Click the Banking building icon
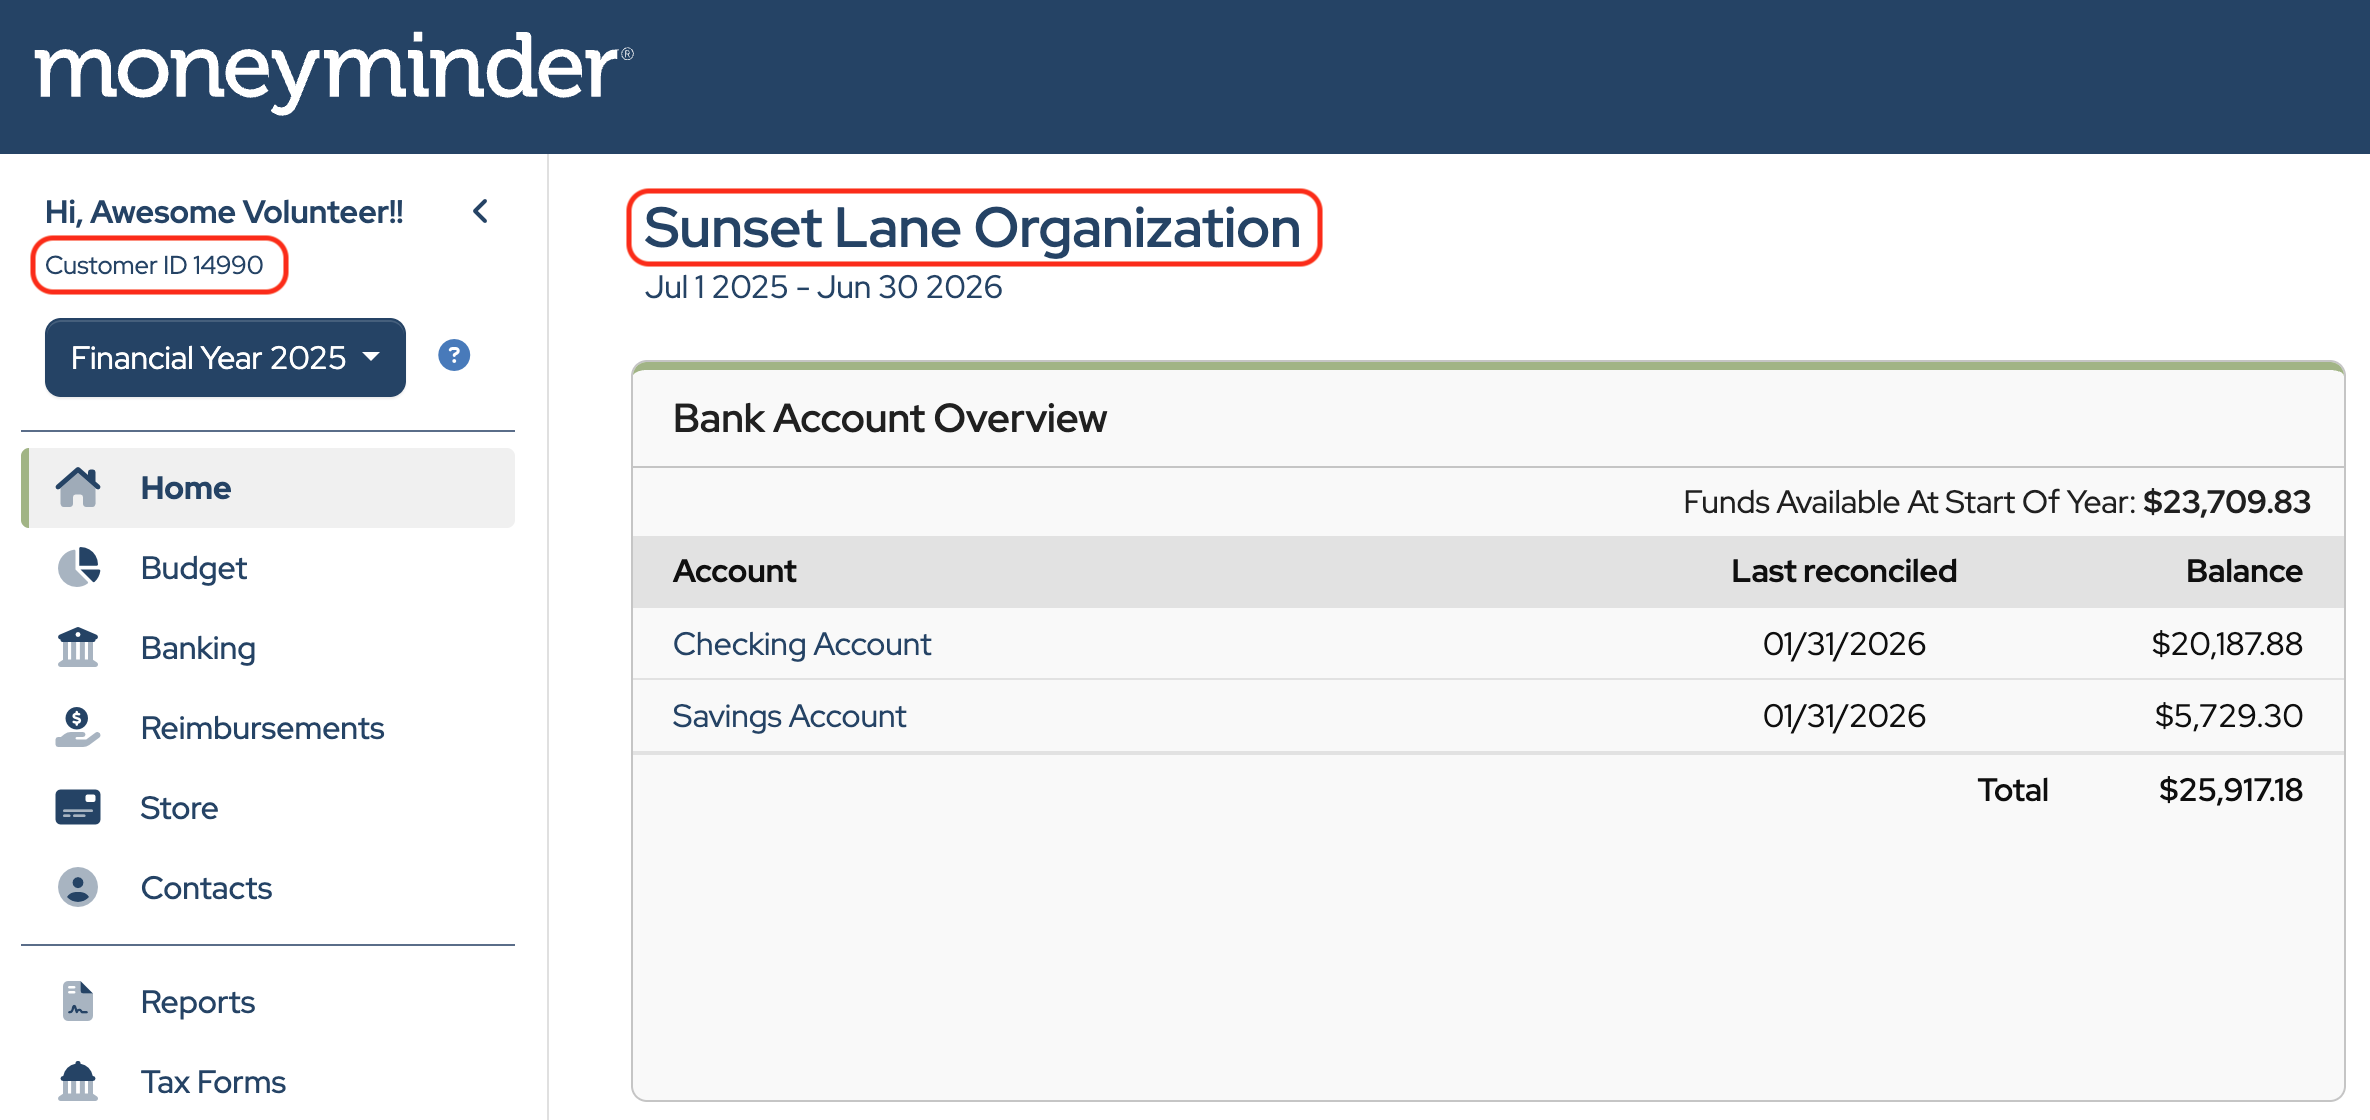 (78, 648)
